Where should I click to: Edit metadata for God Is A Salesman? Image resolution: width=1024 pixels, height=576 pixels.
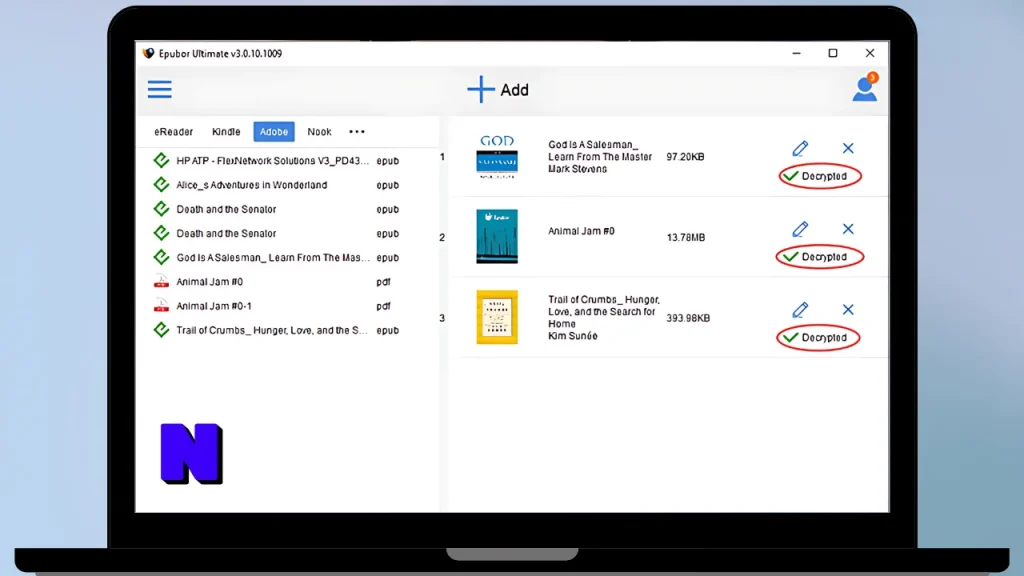[x=800, y=148]
